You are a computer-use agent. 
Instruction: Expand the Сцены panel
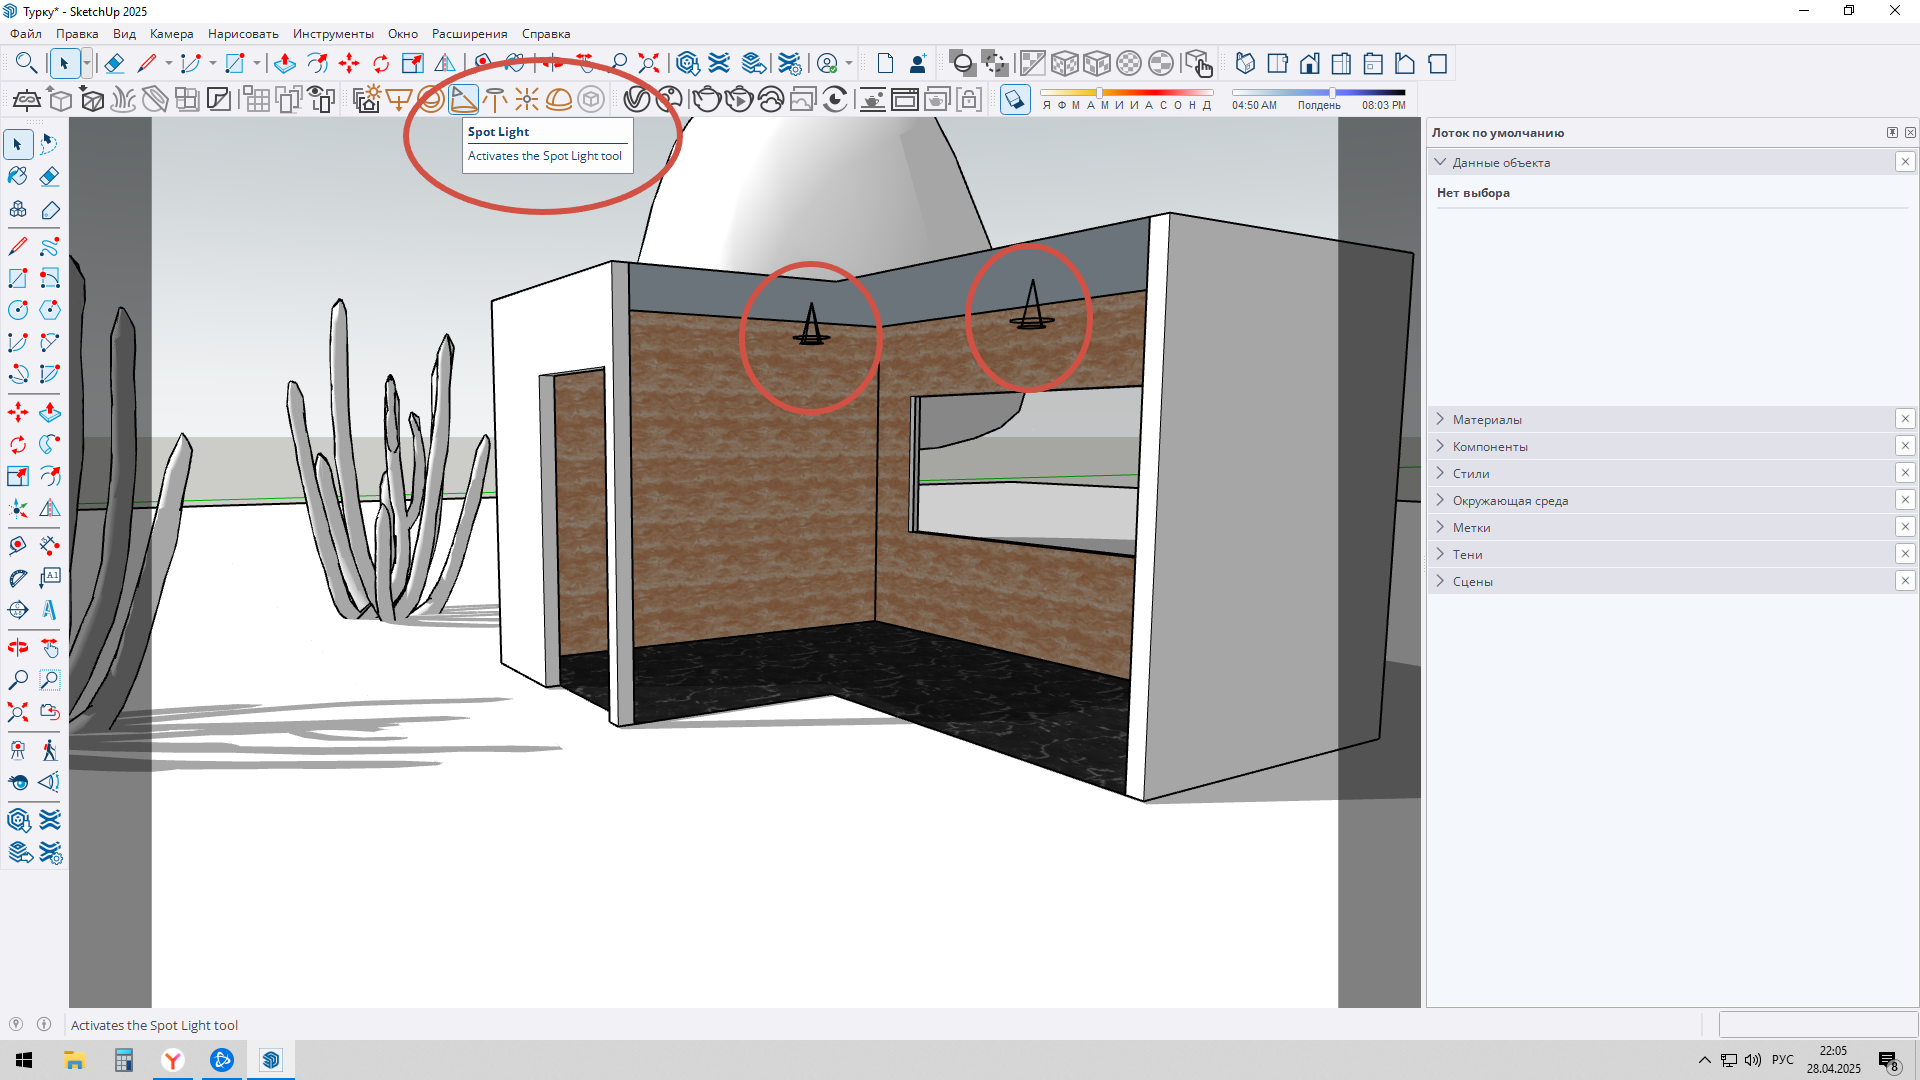click(x=1441, y=581)
